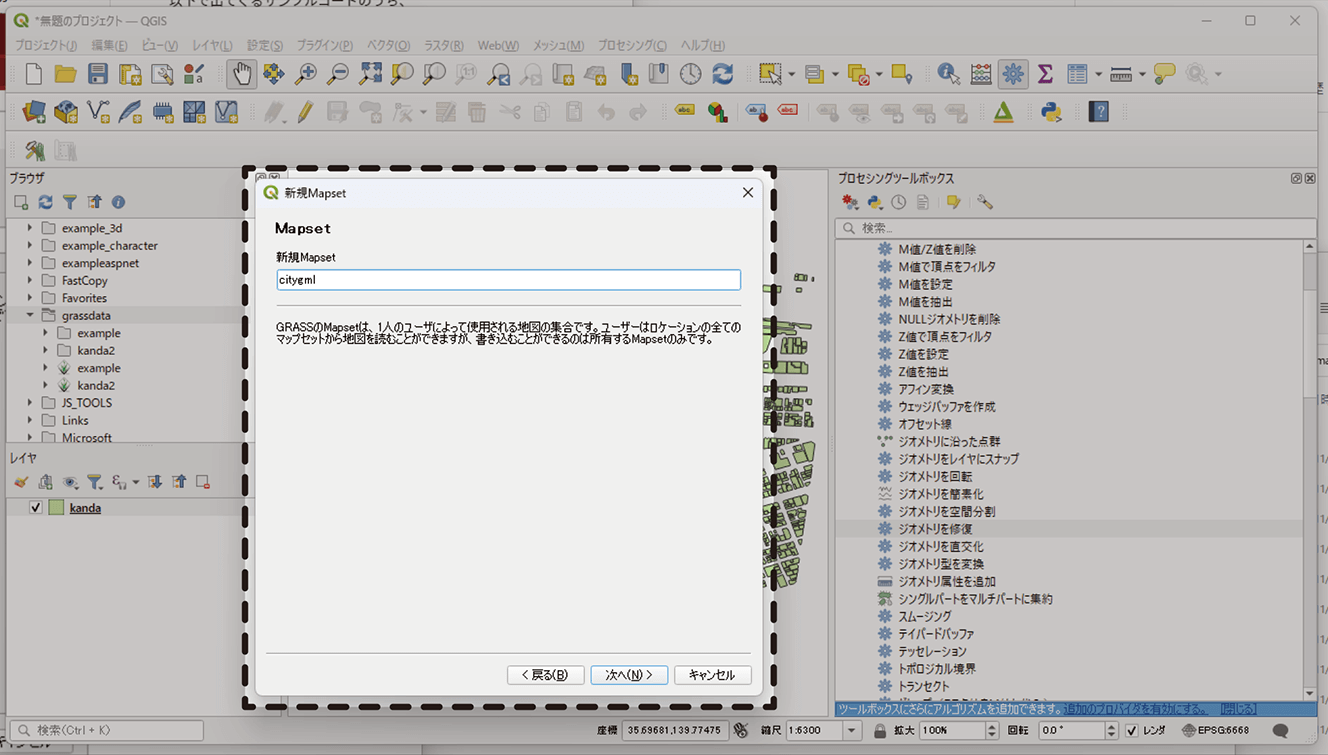Open the Python Console icon
The height and width of the screenshot is (755, 1328).
1051,112
